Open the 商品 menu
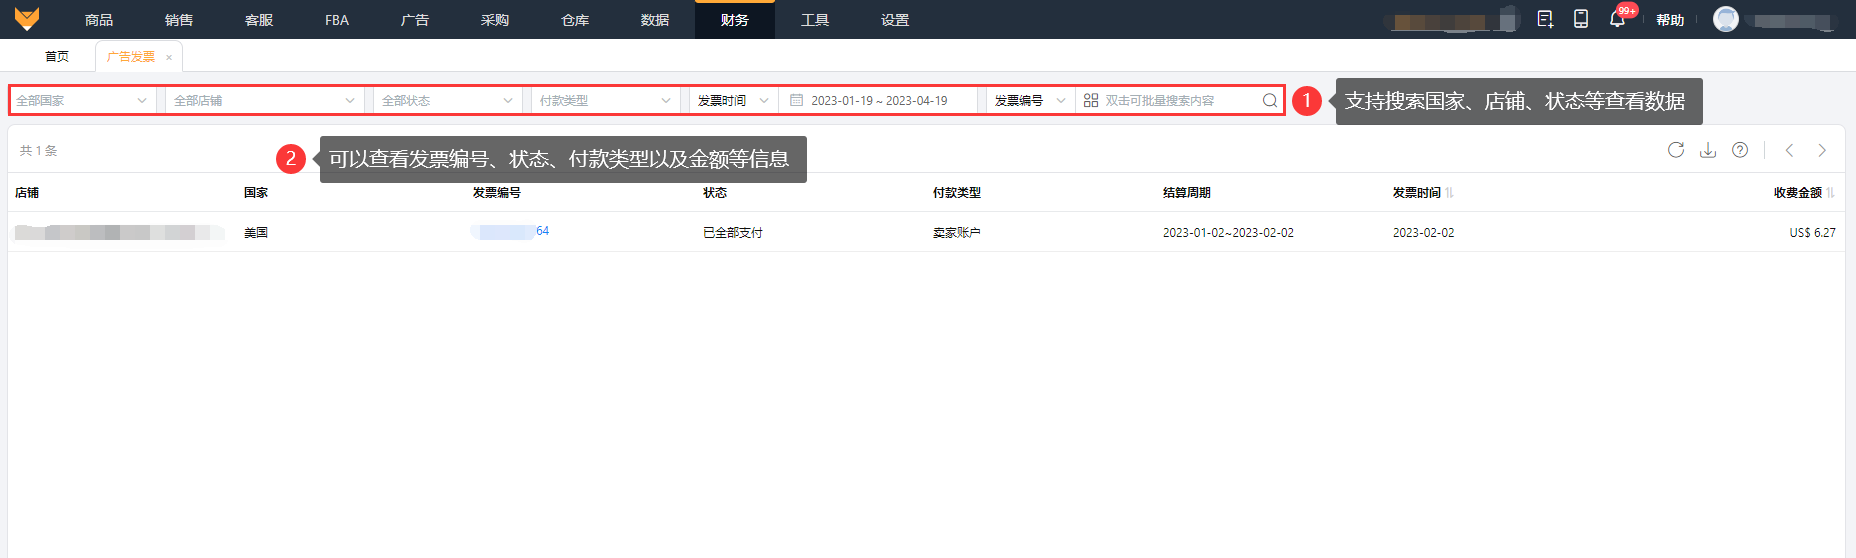The width and height of the screenshot is (1856, 558). pos(99,20)
